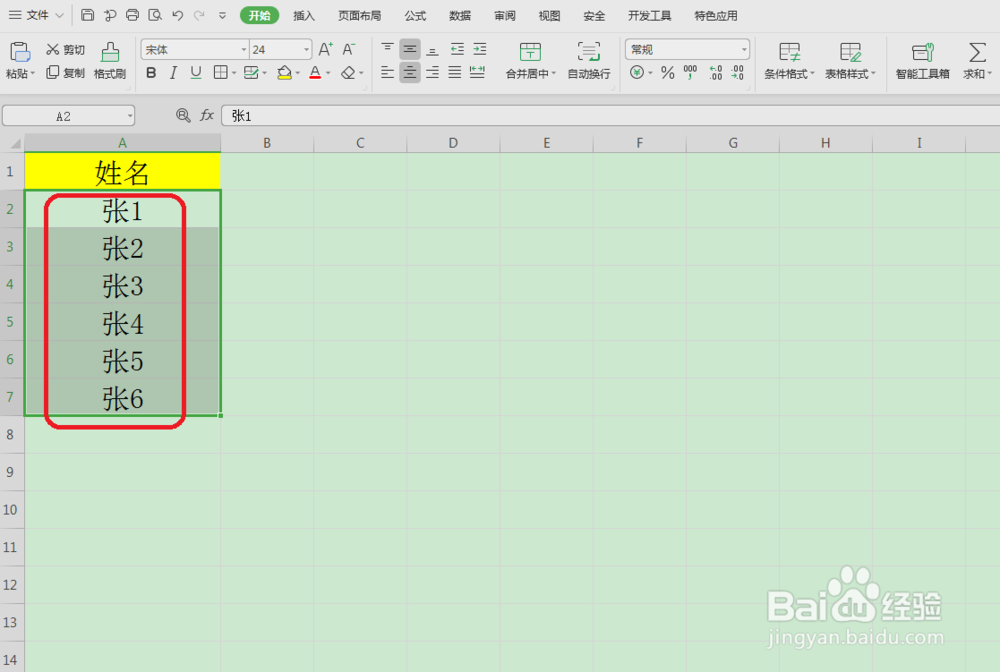Image resolution: width=1000 pixels, height=672 pixels.
Task: Open the Smart Toolbox
Action: [923, 61]
